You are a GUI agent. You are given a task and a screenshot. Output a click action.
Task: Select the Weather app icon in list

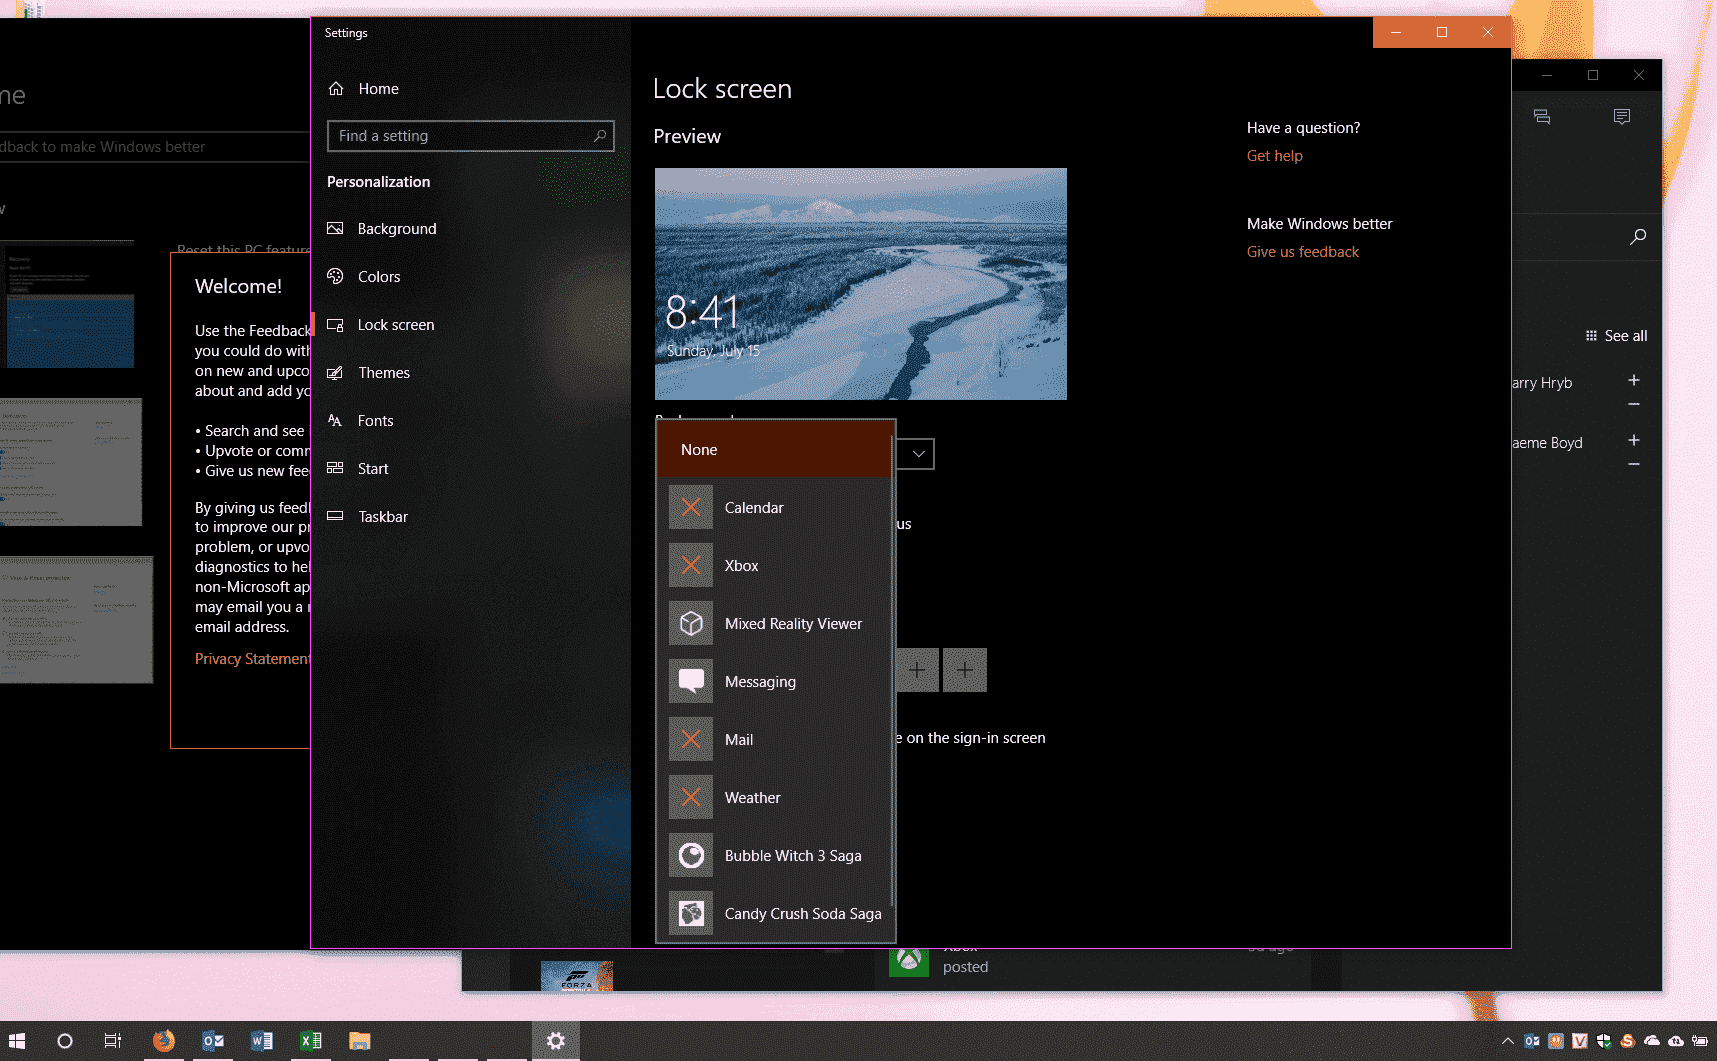pos(691,798)
